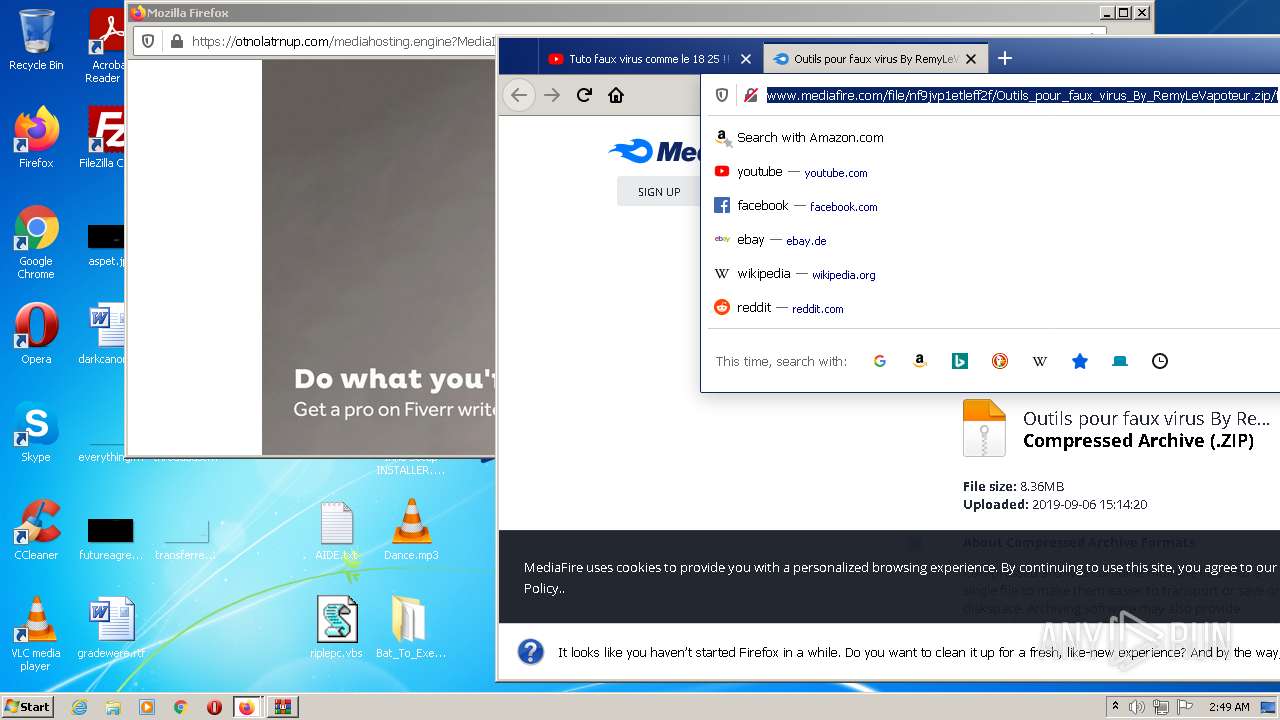Screen dimensions: 1280x720
Task: Click the MediaFire logo
Action: (654, 151)
